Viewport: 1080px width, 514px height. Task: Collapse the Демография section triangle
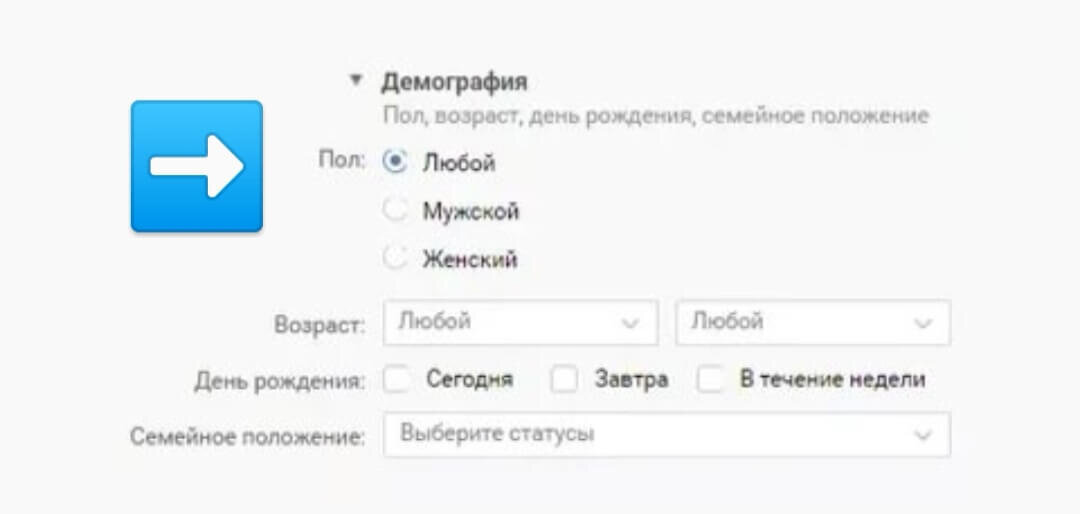(x=355, y=80)
